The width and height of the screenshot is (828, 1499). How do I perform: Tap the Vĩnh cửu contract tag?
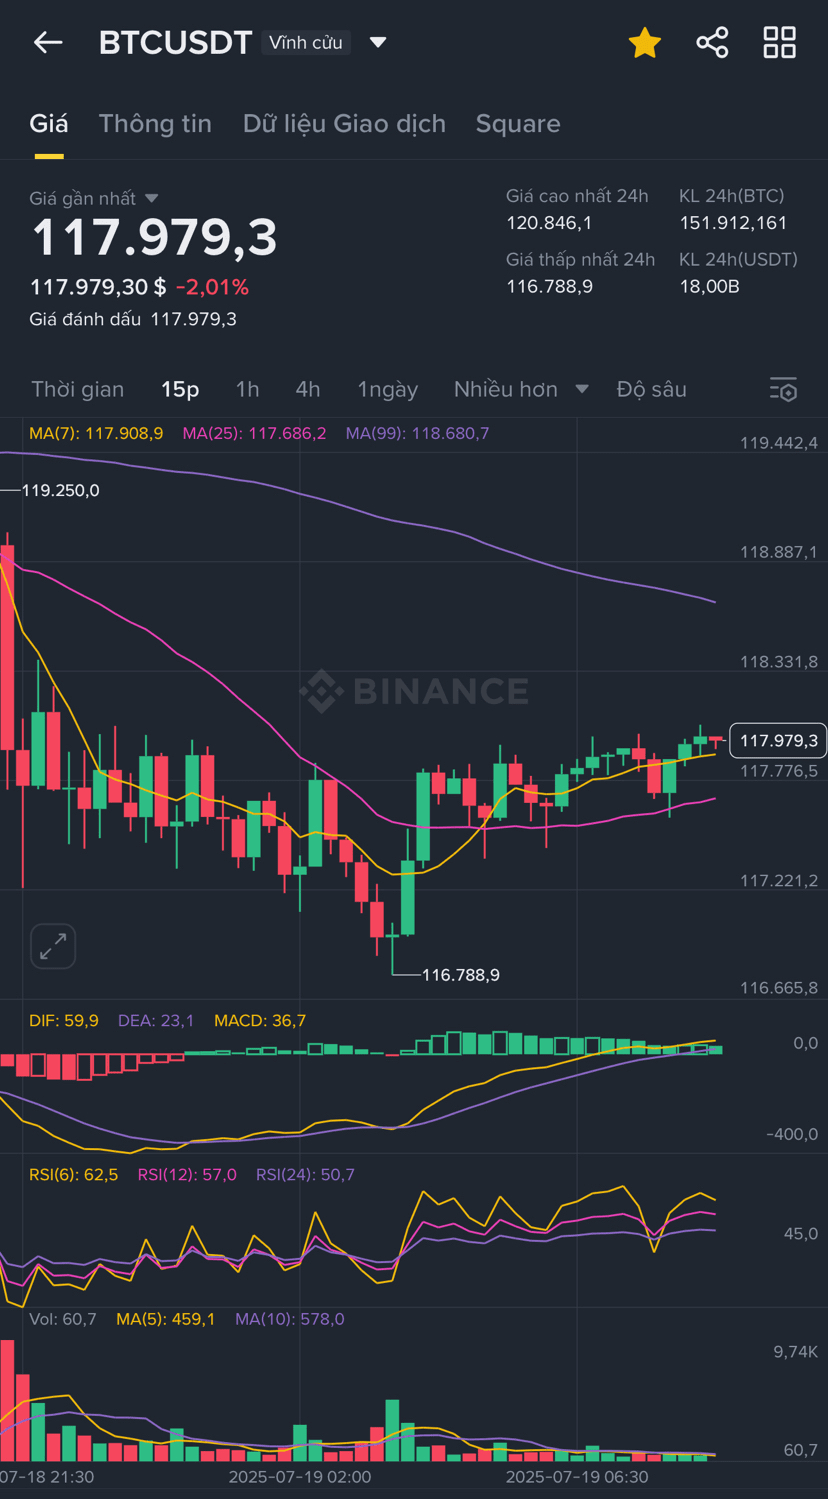(x=306, y=42)
